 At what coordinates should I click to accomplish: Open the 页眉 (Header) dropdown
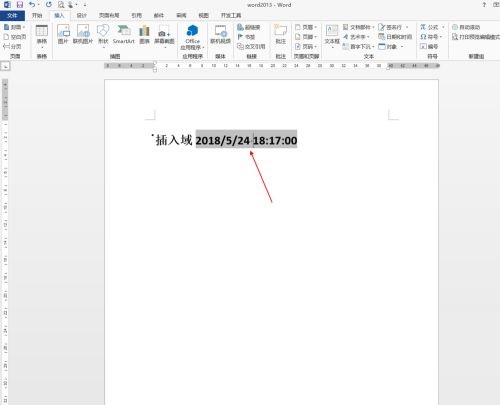point(306,27)
